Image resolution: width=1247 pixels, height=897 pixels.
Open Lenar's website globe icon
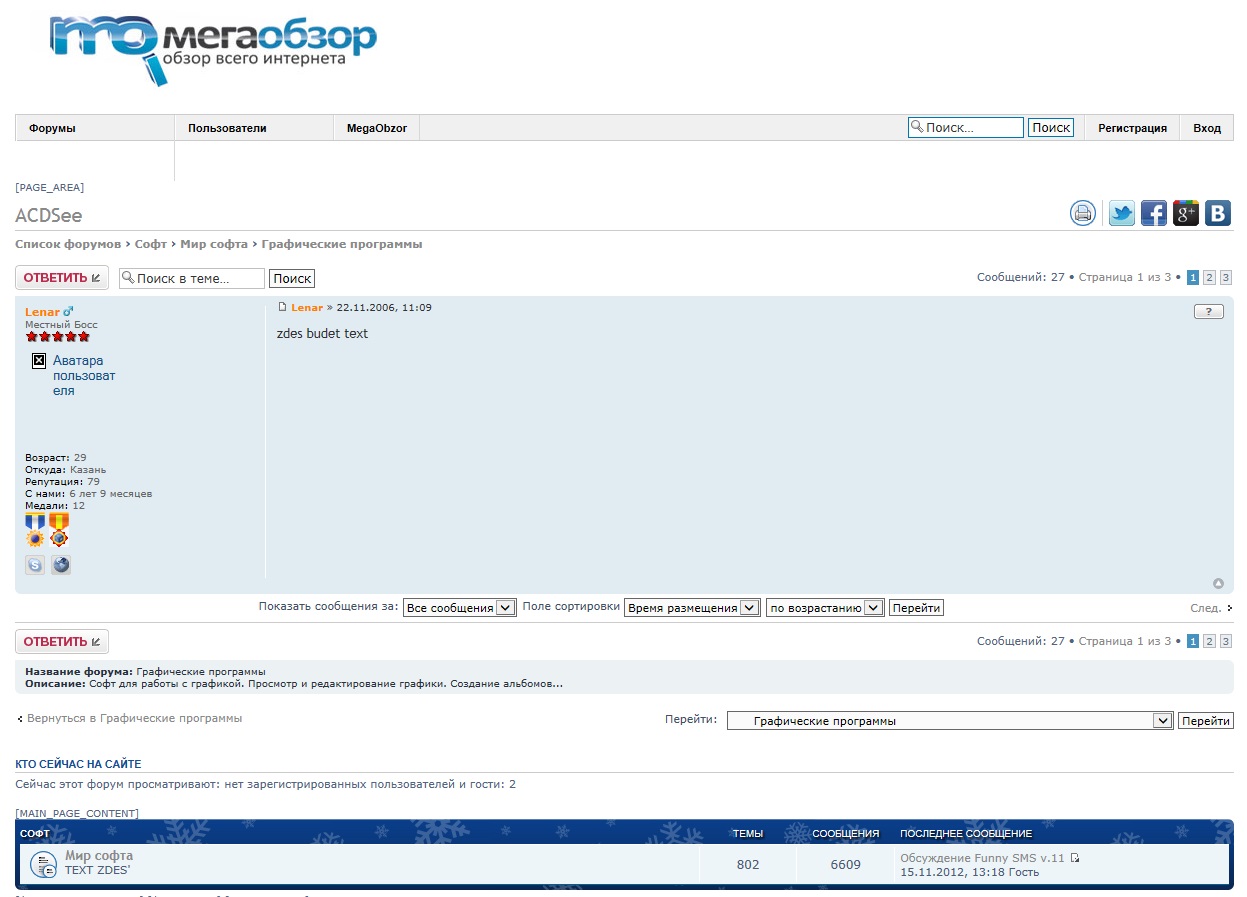[61, 565]
